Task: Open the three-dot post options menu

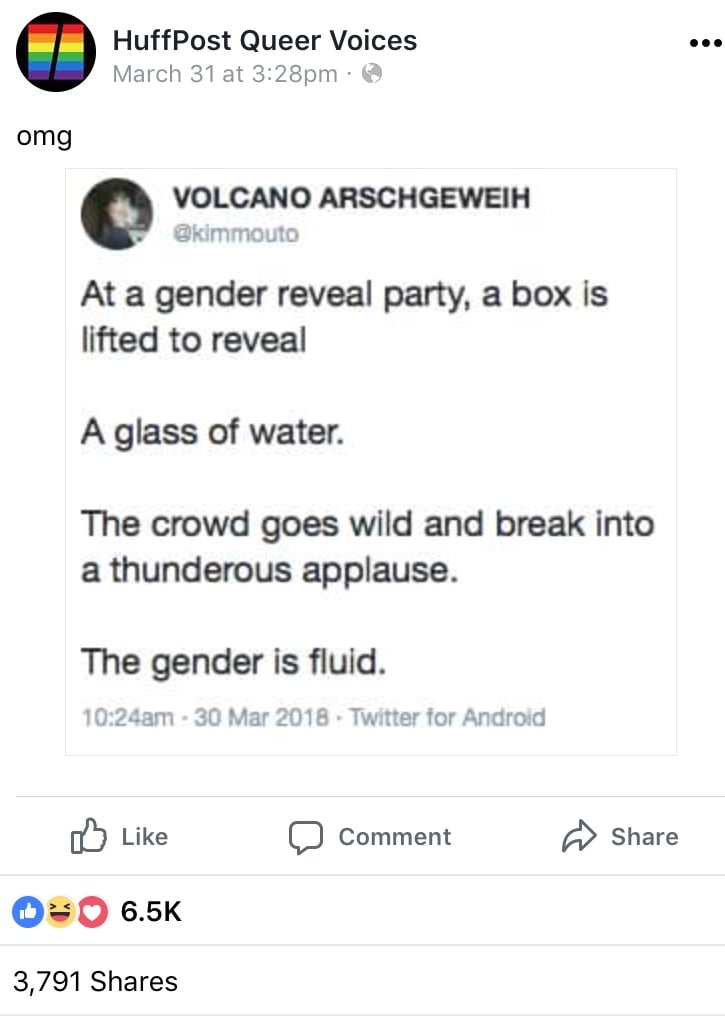Action: click(706, 43)
